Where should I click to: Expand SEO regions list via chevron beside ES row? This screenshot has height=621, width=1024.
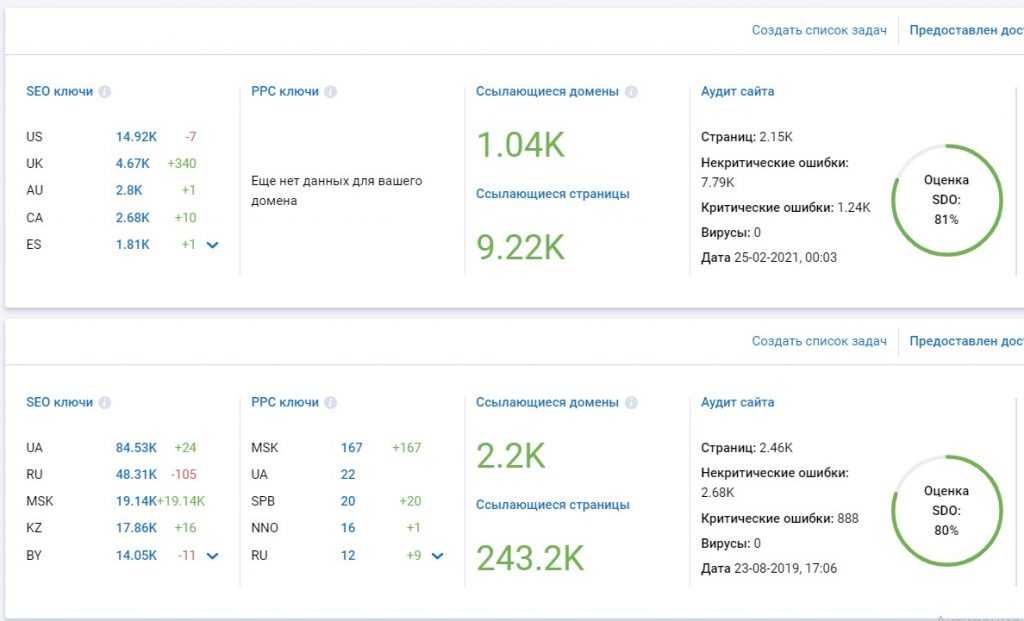[x=212, y=245]
